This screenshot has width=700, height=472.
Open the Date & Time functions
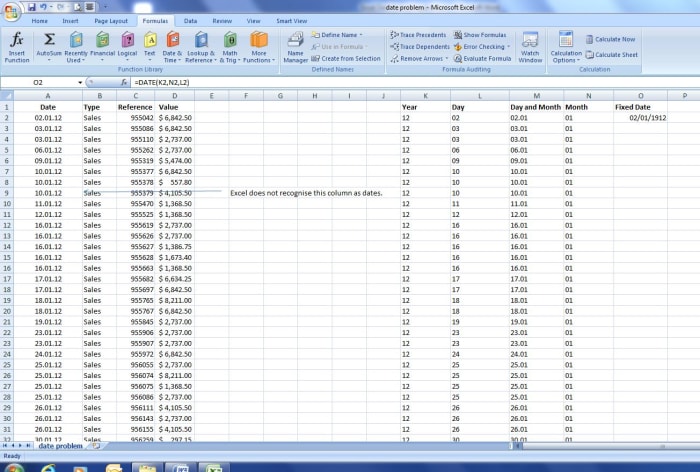172,45
